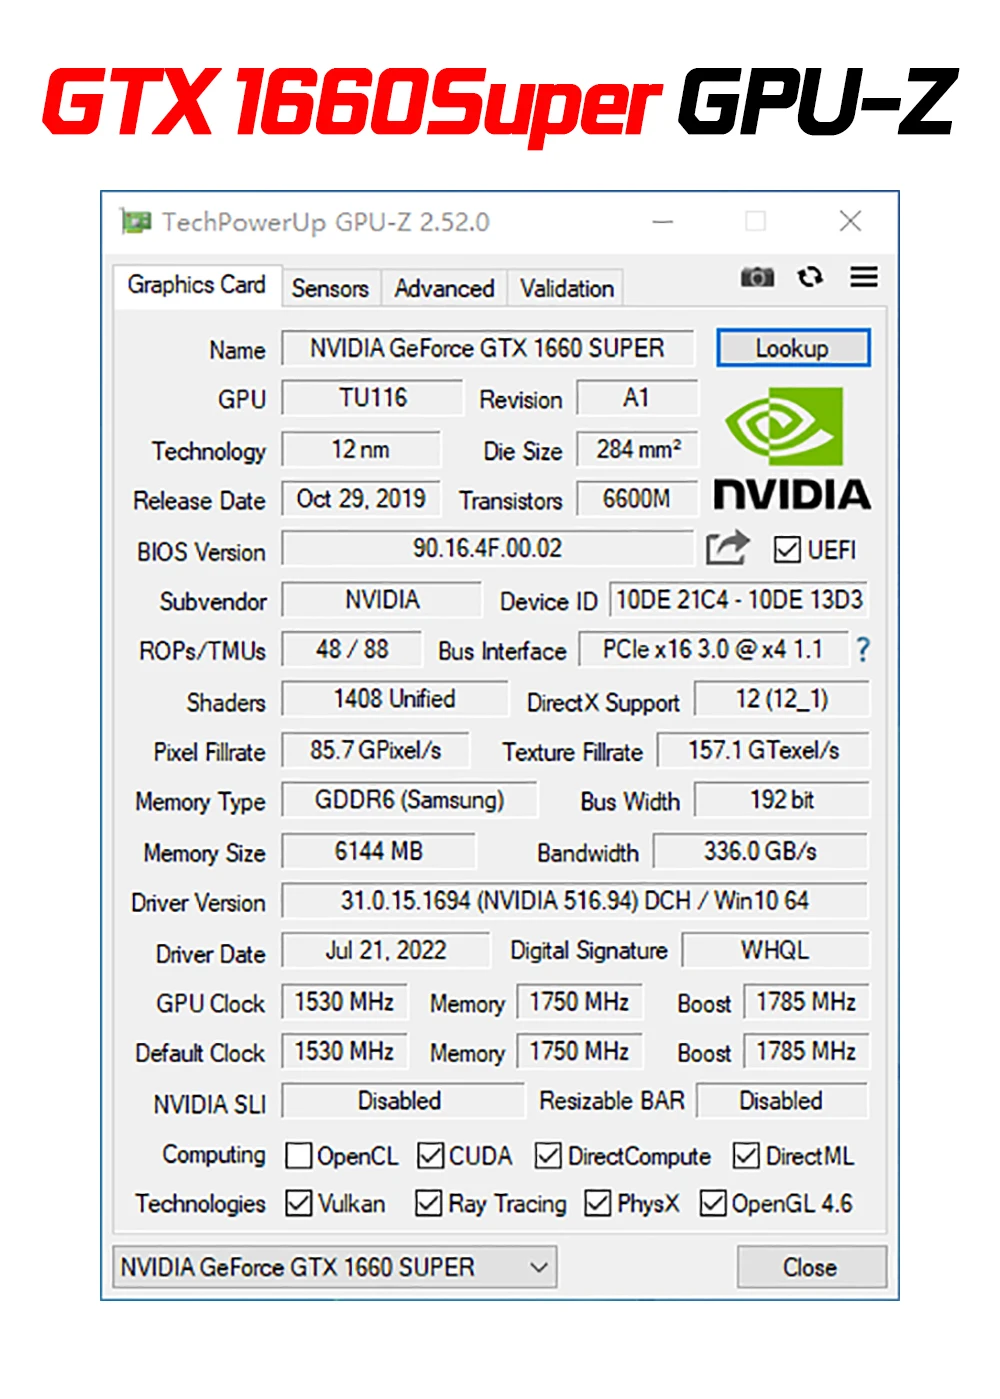
Task: Click the Name field NVIDIA GeForce GTX 1660 SUPER
Action: point(487,348)
